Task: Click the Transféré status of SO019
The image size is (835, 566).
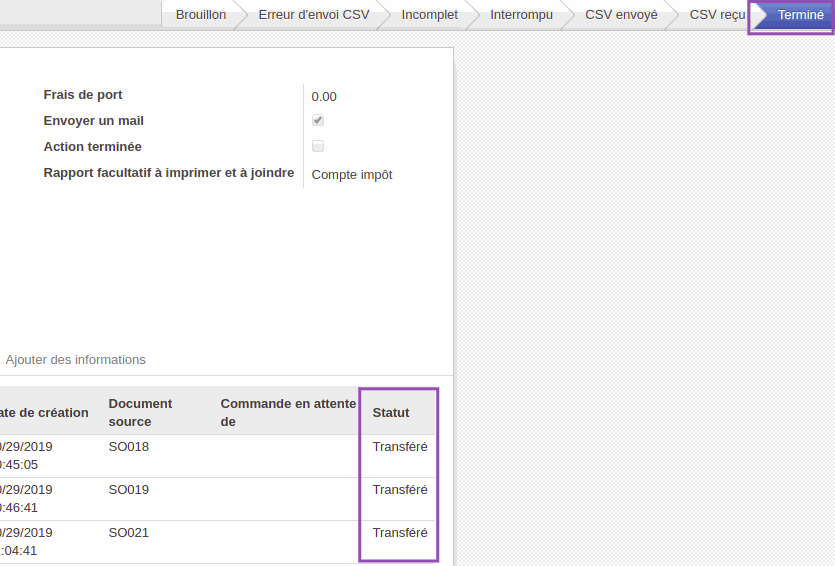Action: coord(400,490)
